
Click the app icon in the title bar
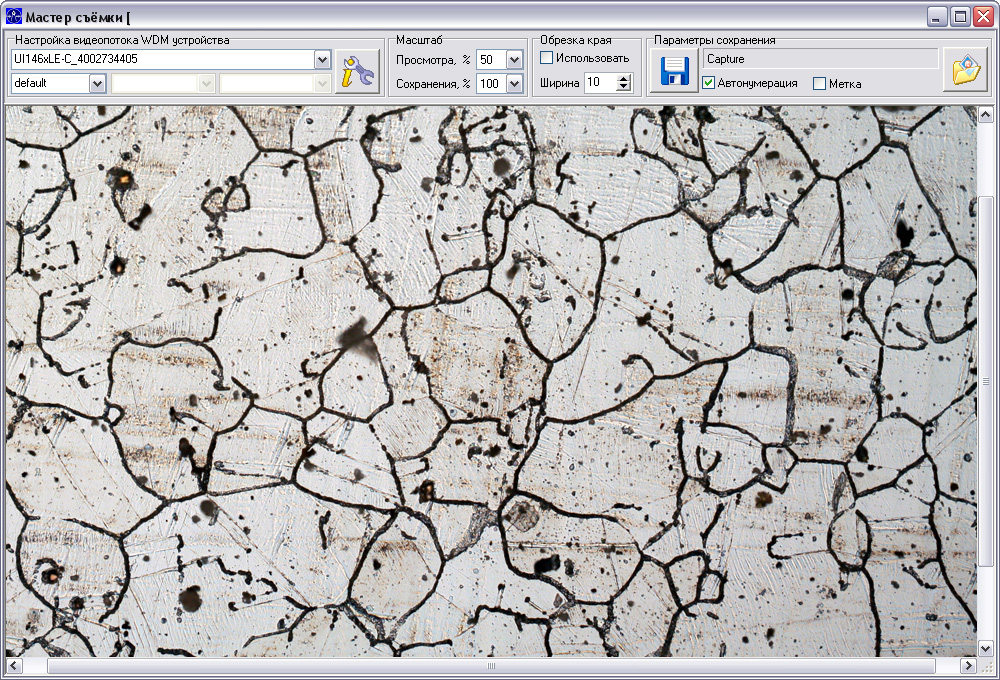click(13, 17)
